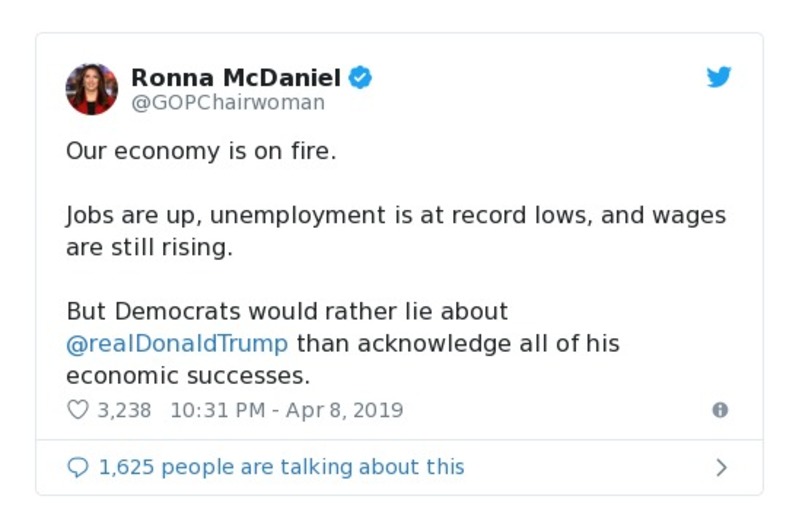Click the 3,238 likes count
Image resolution: width=799 pixels, height=531 pixels.
(124, 410)
